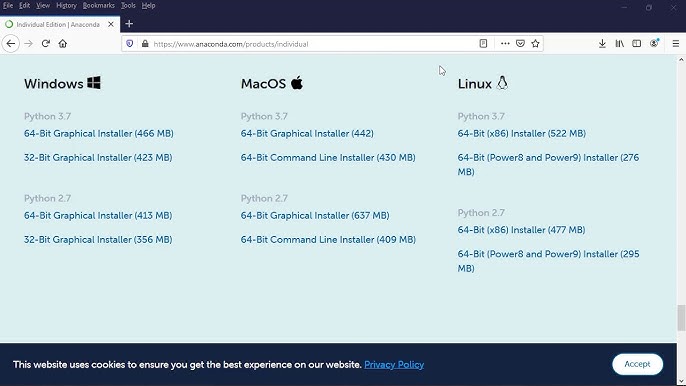The image size is (686, 386).
Task: Click the Accept cookies button
Action: coord(637,364)
